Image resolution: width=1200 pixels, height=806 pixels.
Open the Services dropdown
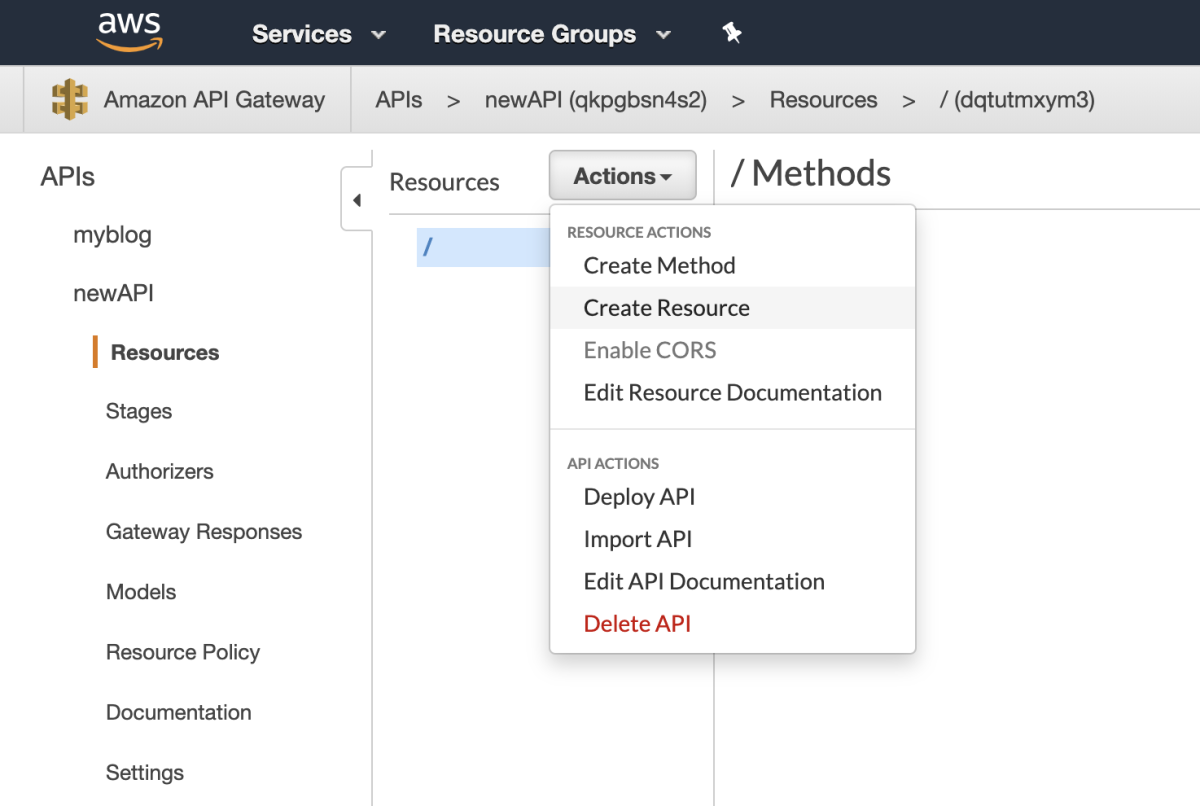[x=319, y=34]
